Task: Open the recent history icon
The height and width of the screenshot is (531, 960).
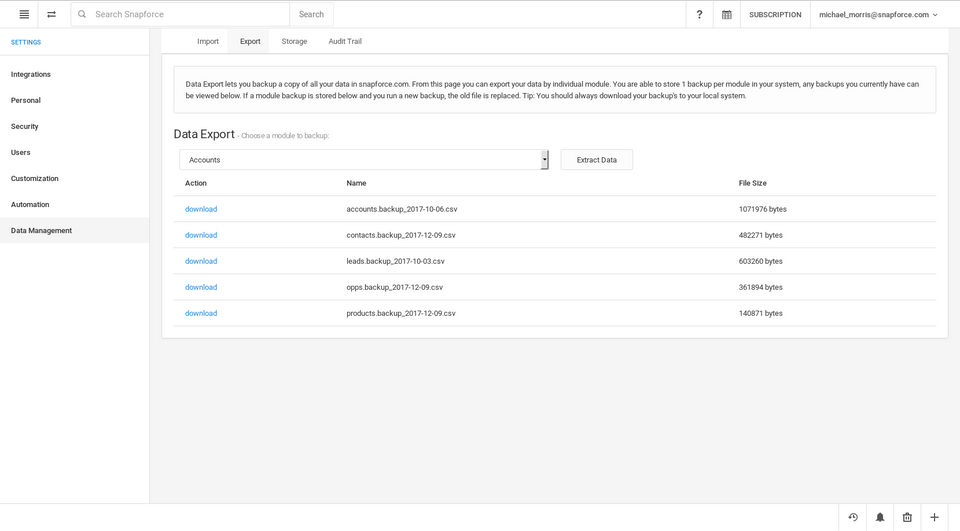Action: pos(853,517)
